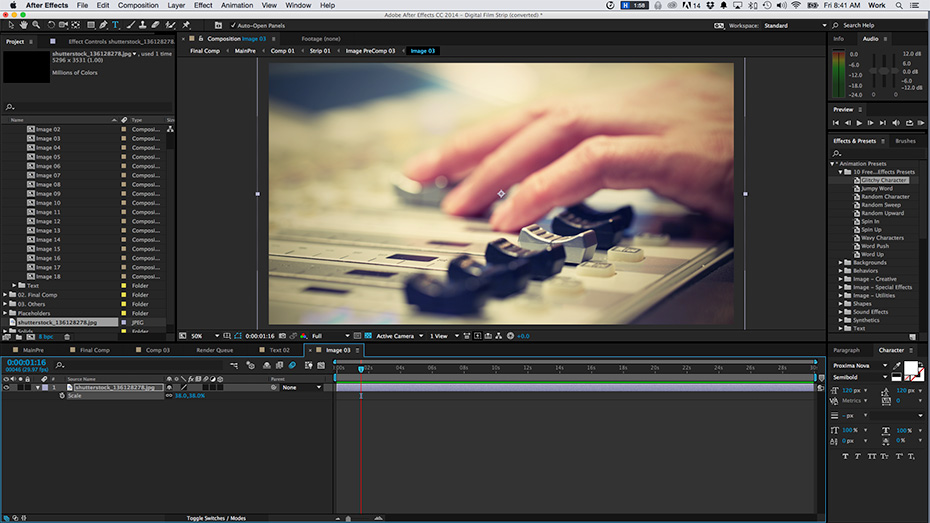Image resolution: width=930 pixels, height=523 pixels.
Task: Toggle the composition viewer lock icon
Action: point(200,39)
